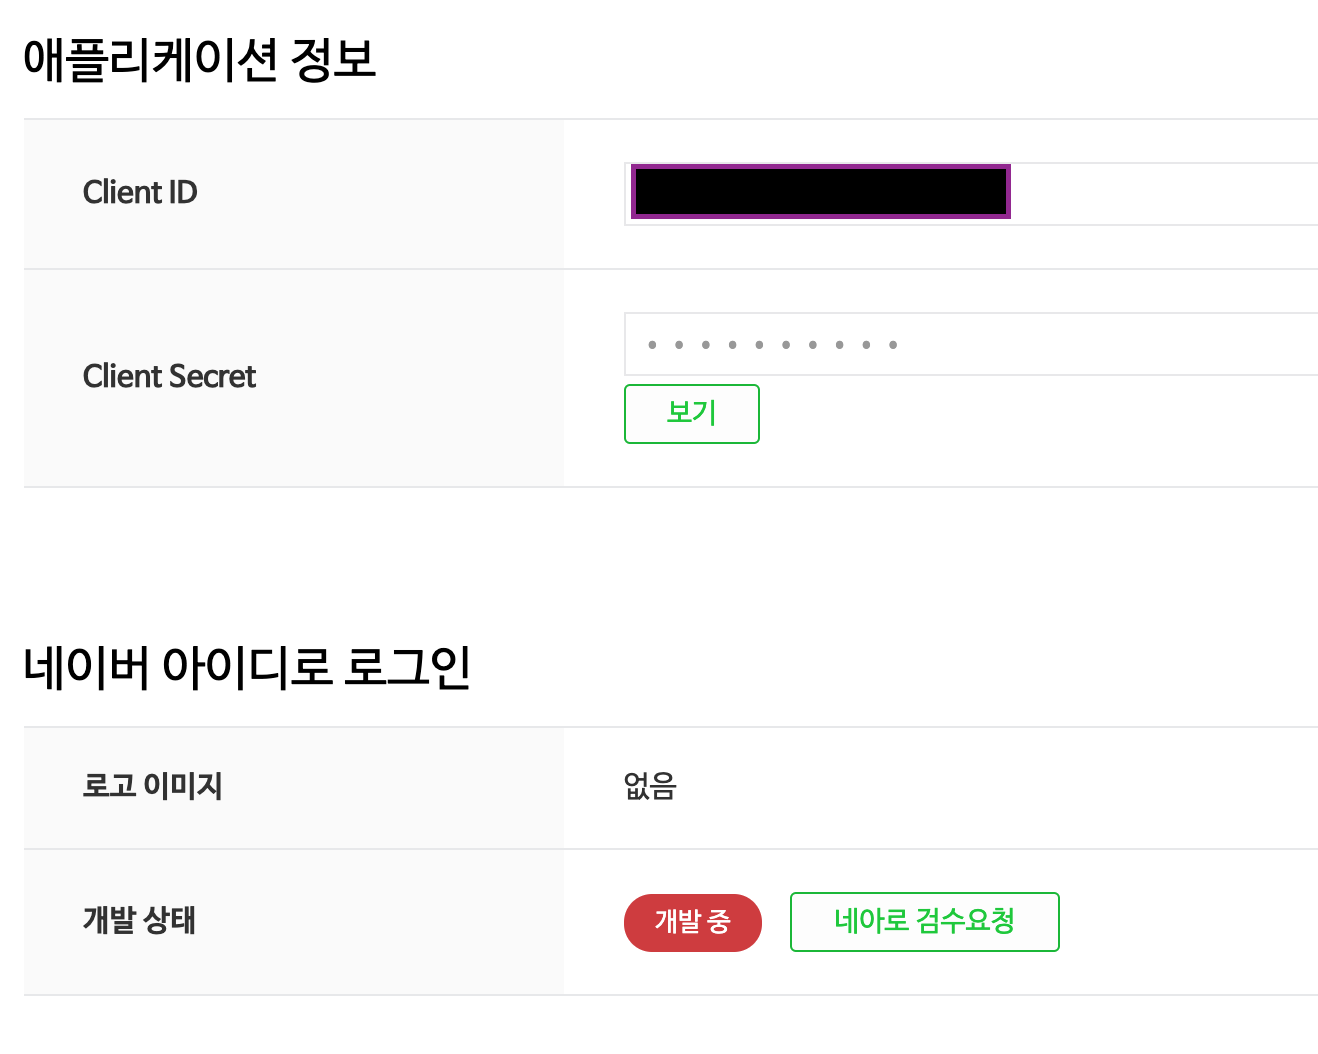This screenshot has height=1054, width=1318.
Task: Click the first dot of the masked secret
Action: coord(652,345)
